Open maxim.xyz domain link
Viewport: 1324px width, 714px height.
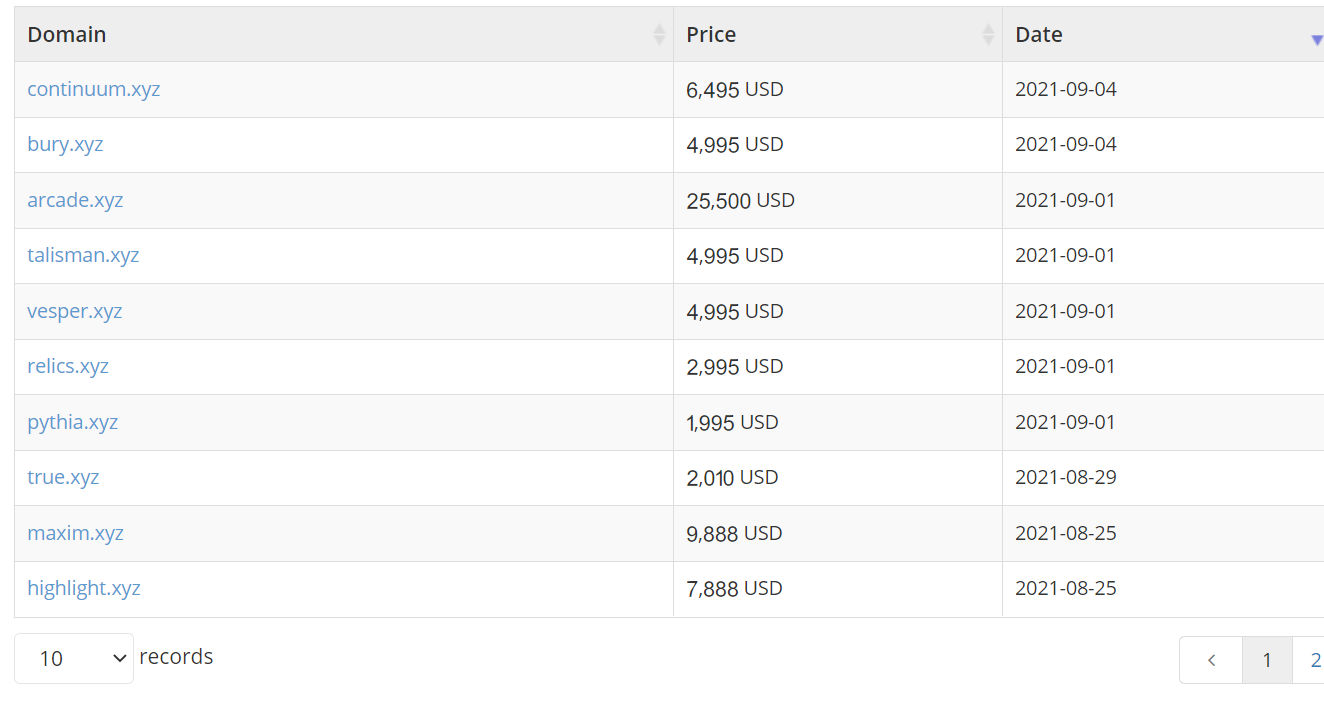[75, 533]
